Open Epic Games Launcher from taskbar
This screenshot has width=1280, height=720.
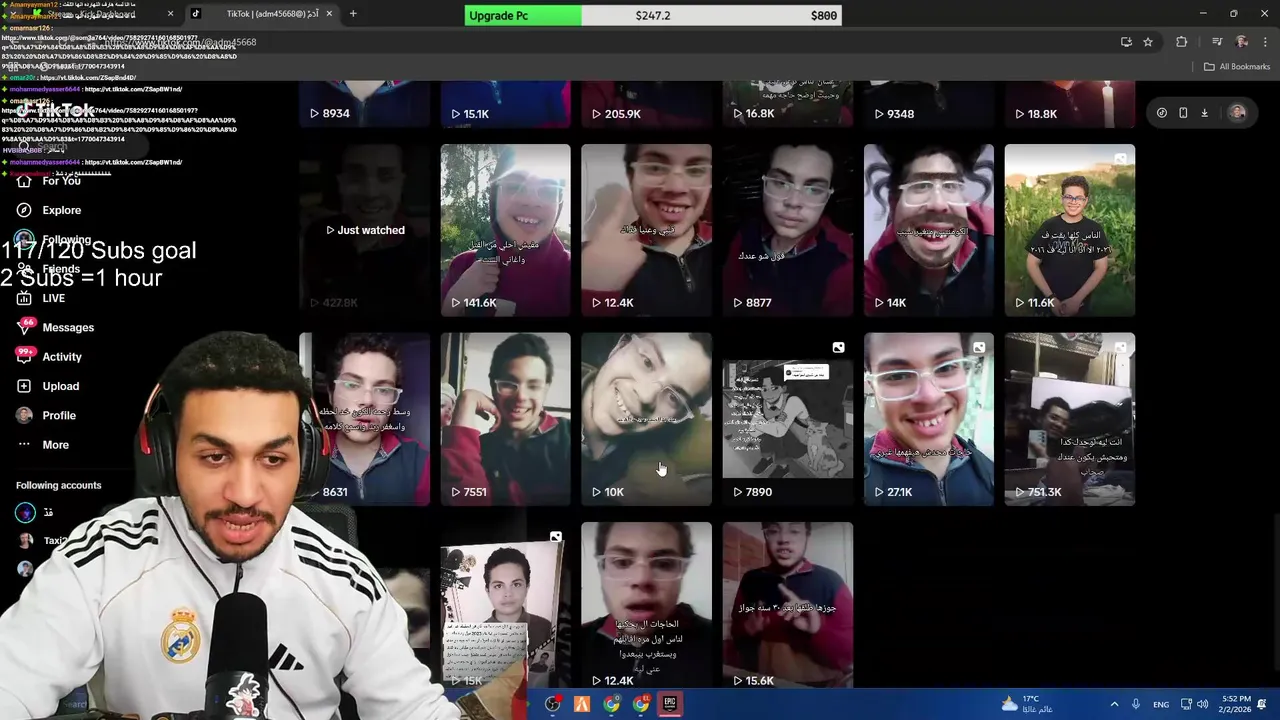coord(670,704)
